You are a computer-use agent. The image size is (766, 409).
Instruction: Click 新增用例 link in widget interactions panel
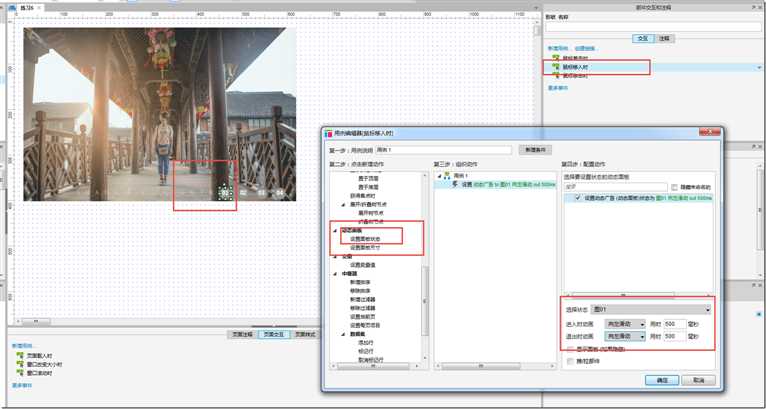click(557, 49)
